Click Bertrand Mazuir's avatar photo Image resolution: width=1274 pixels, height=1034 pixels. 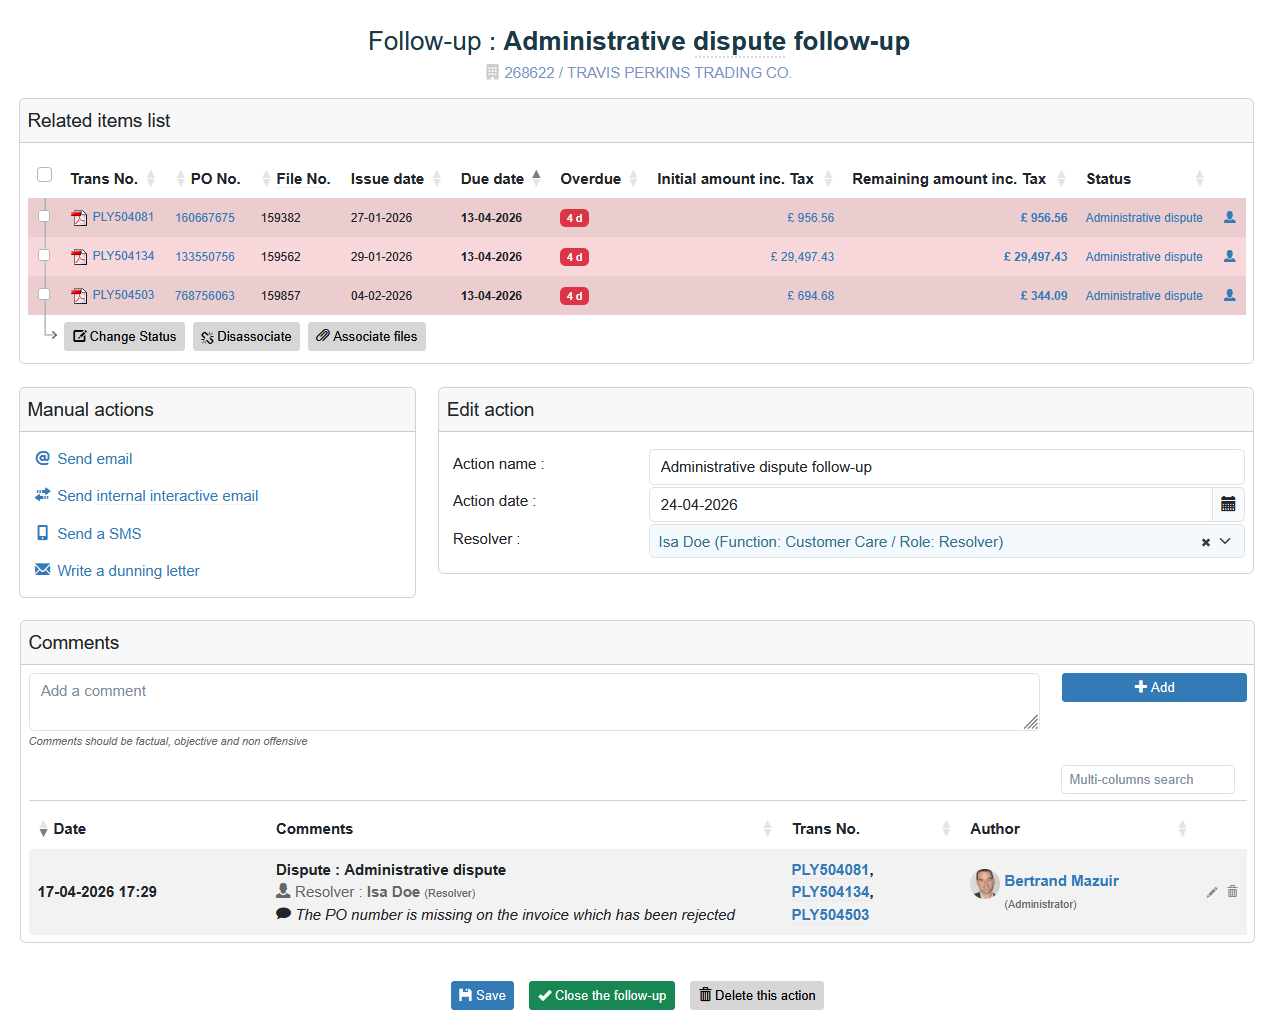pos(984,883)
